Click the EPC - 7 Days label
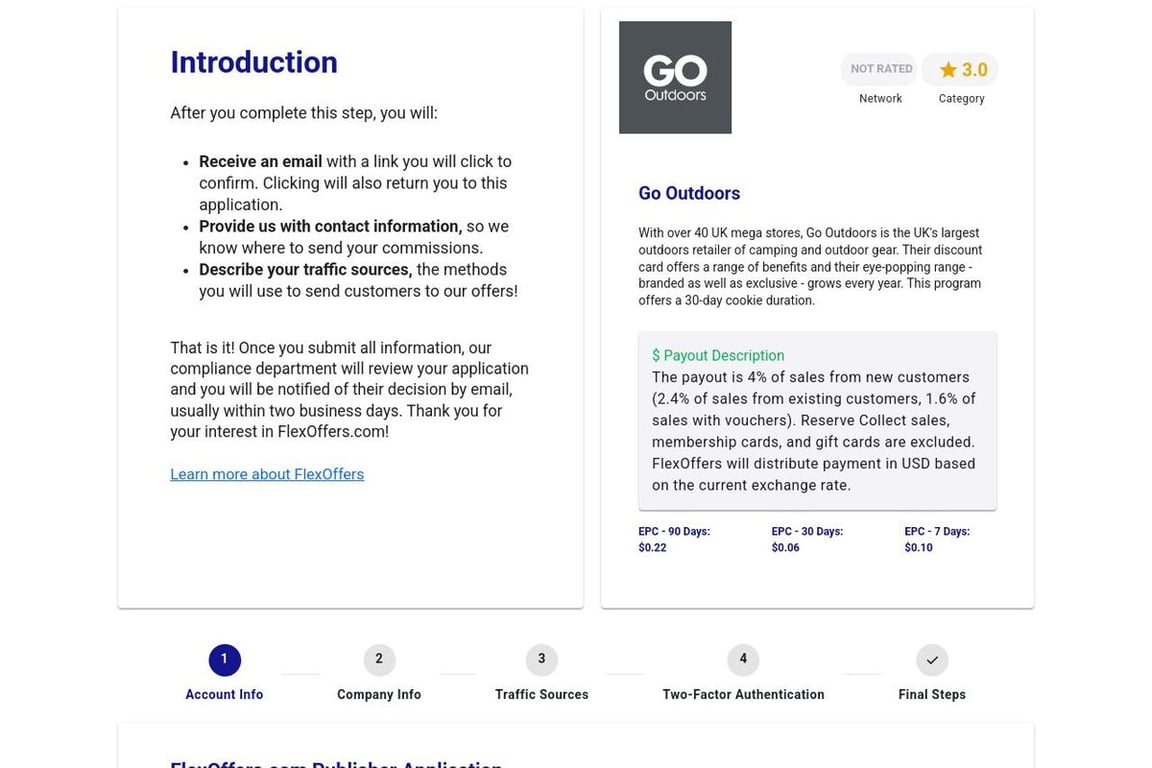This screenshot has height=768, width=1152. [x=937, y=531]
